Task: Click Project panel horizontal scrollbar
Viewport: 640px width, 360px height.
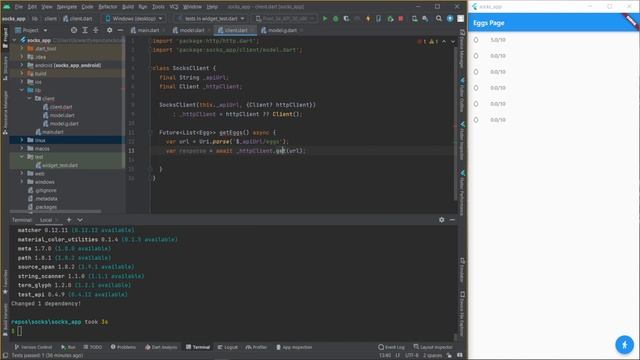Action: tap(56, 211)
